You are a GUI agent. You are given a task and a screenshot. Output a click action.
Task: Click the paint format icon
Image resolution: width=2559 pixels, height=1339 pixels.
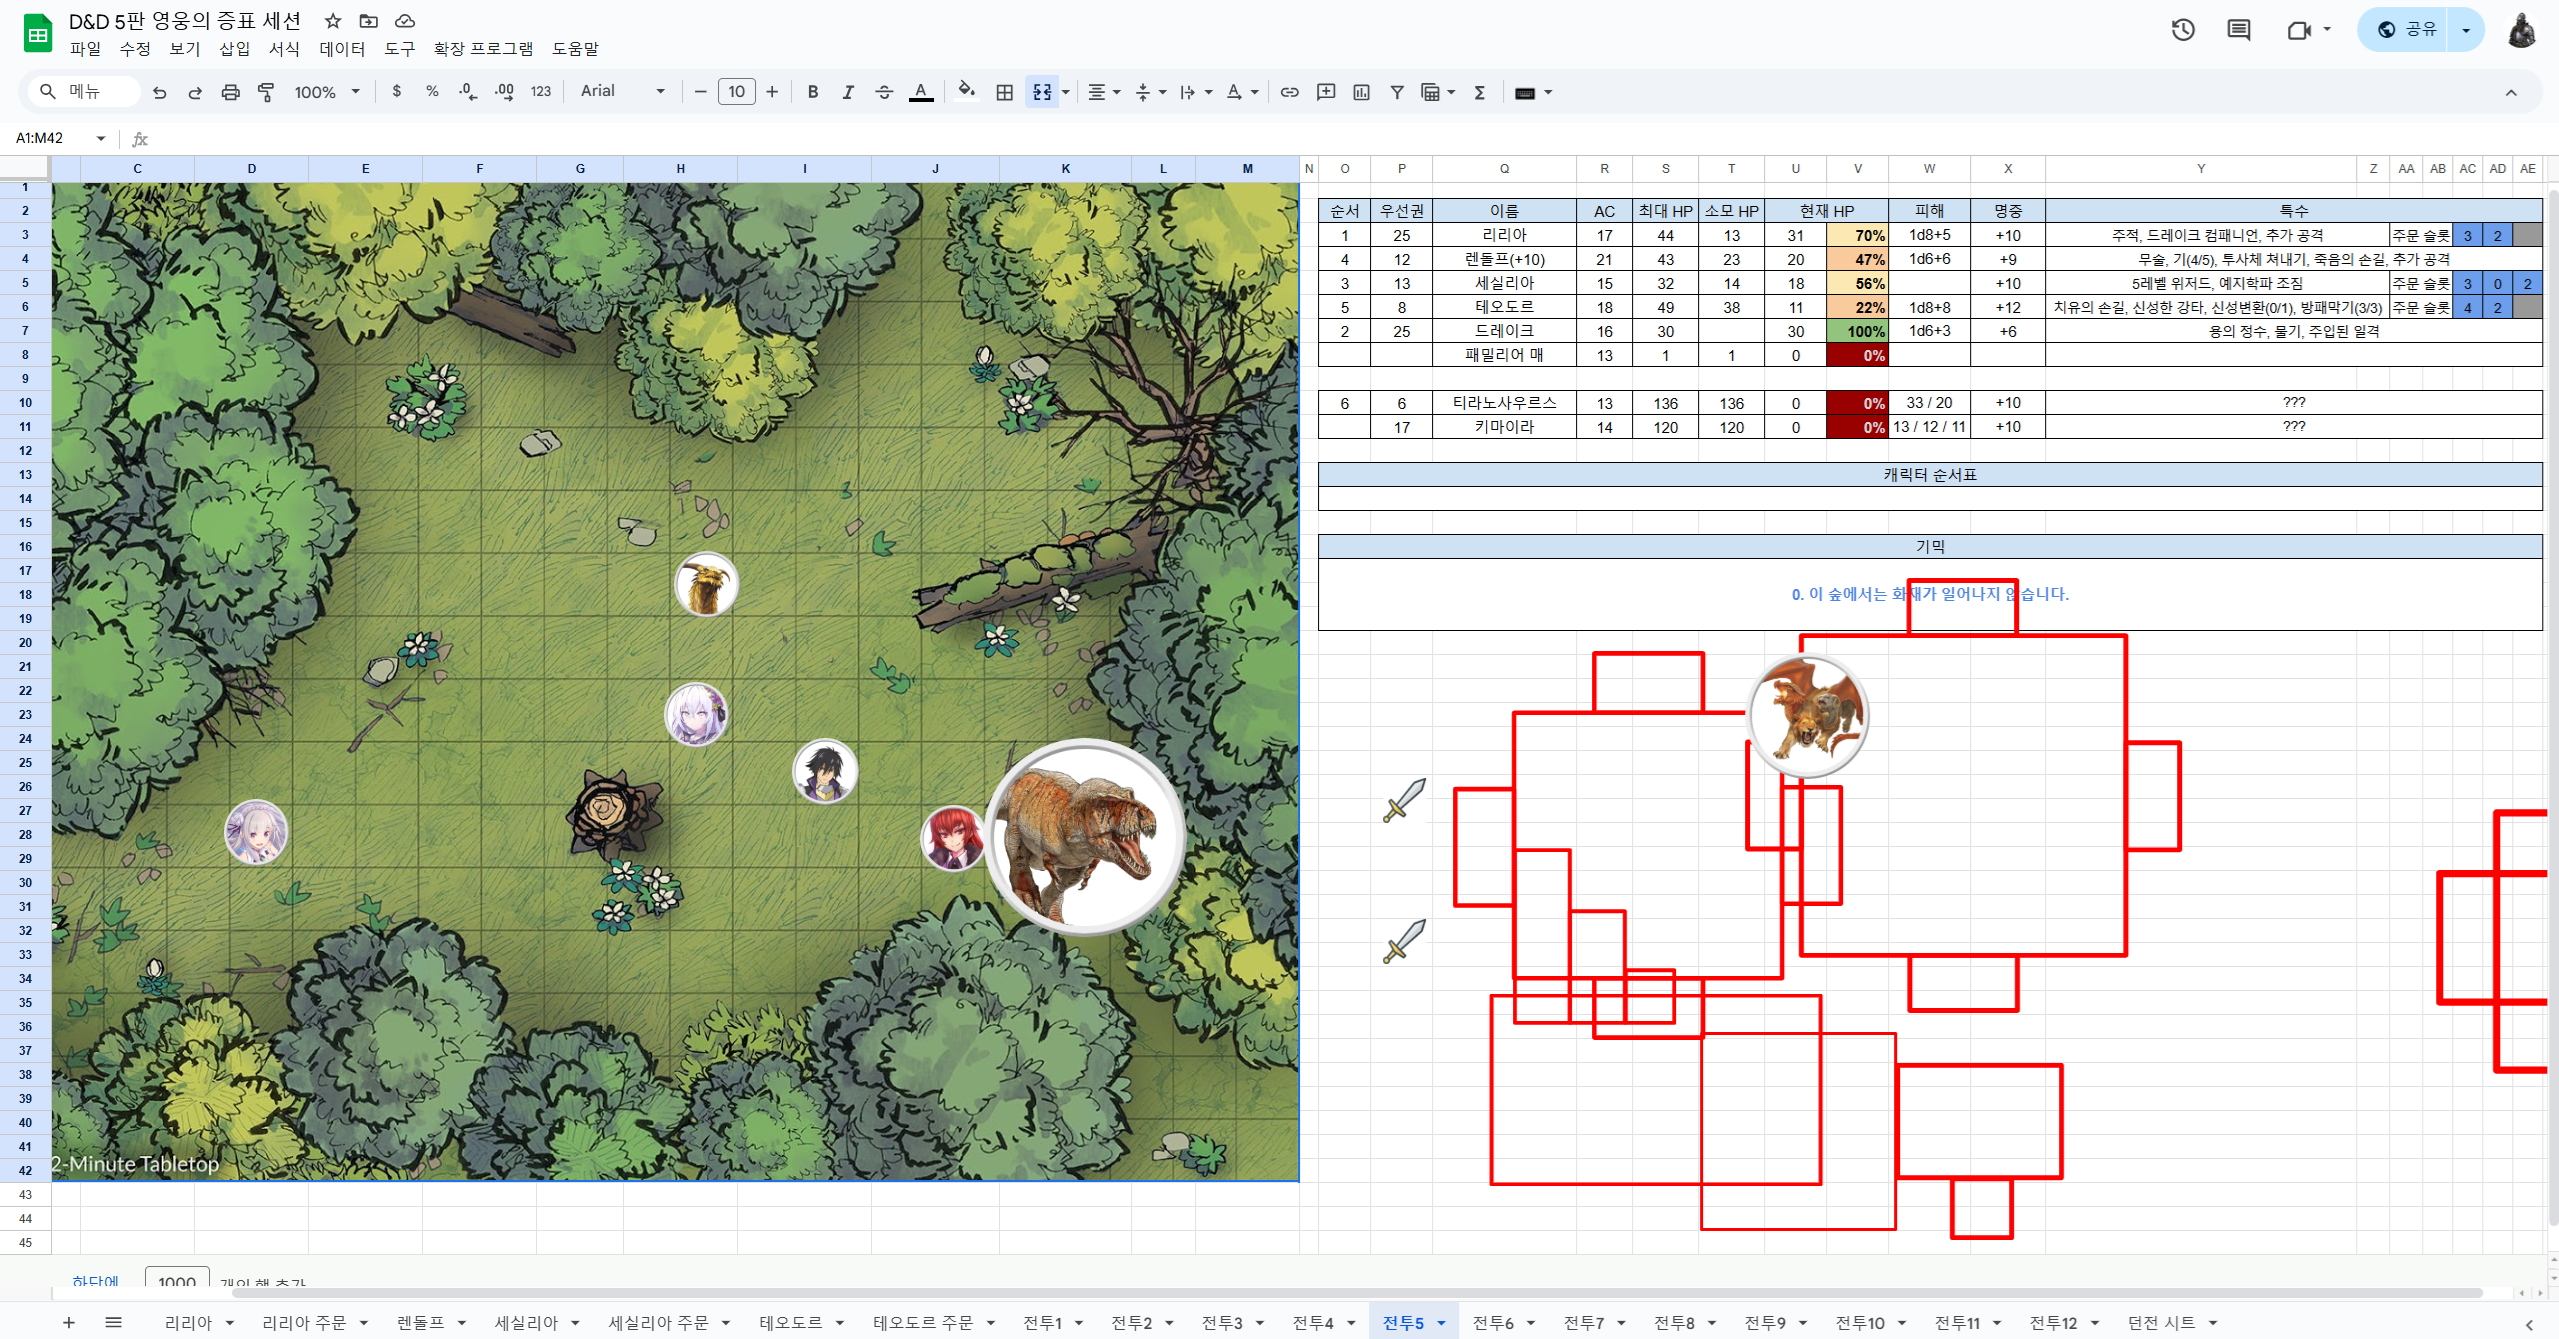pos(266,92)
